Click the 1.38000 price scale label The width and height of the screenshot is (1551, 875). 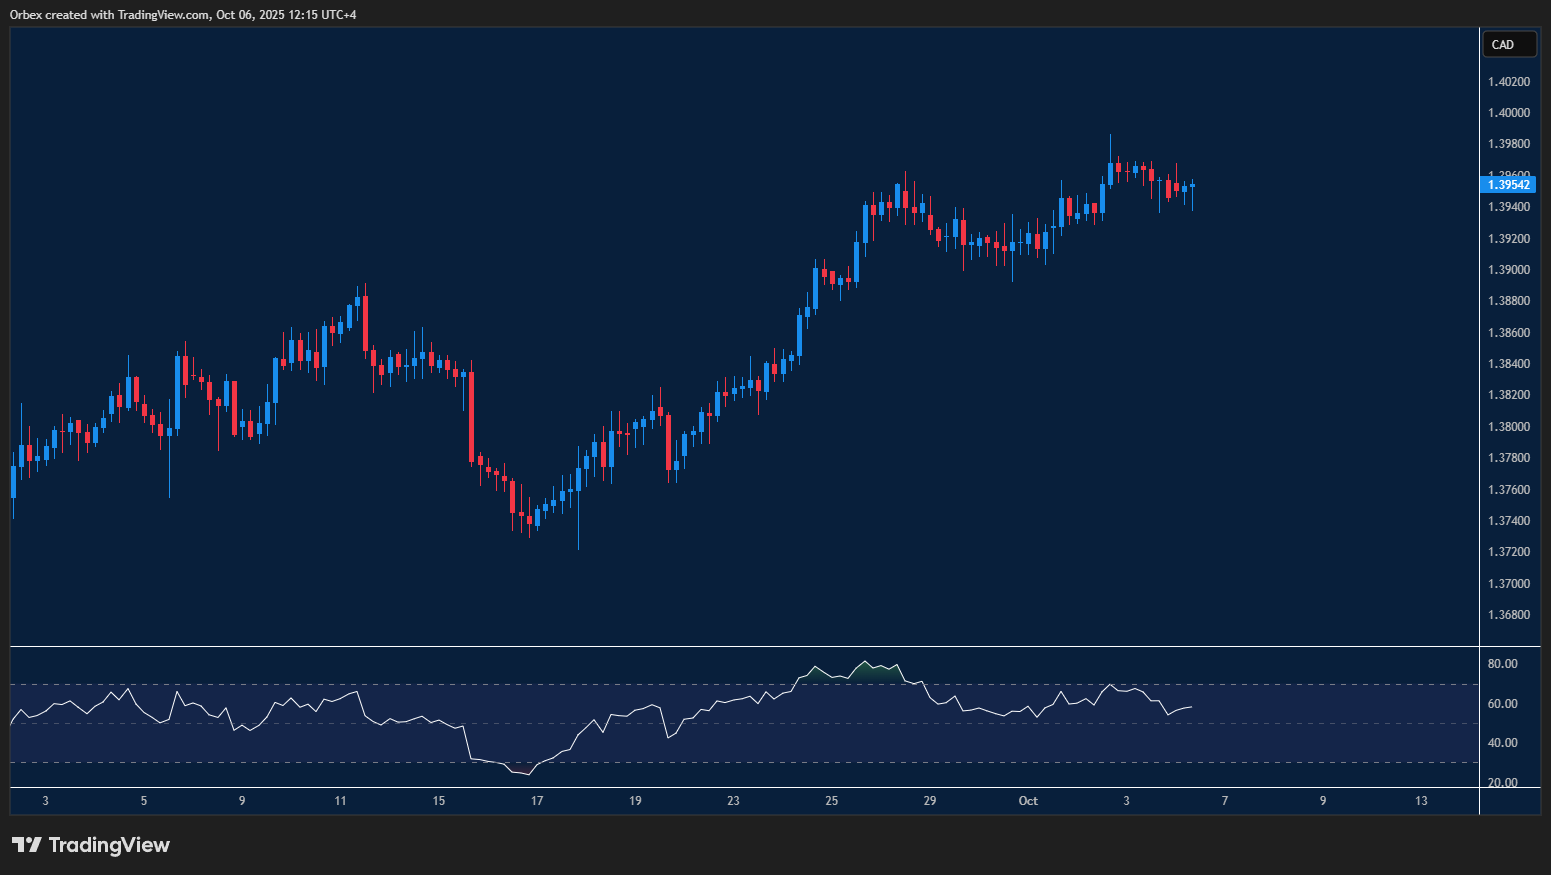[x=1508, y=427]
